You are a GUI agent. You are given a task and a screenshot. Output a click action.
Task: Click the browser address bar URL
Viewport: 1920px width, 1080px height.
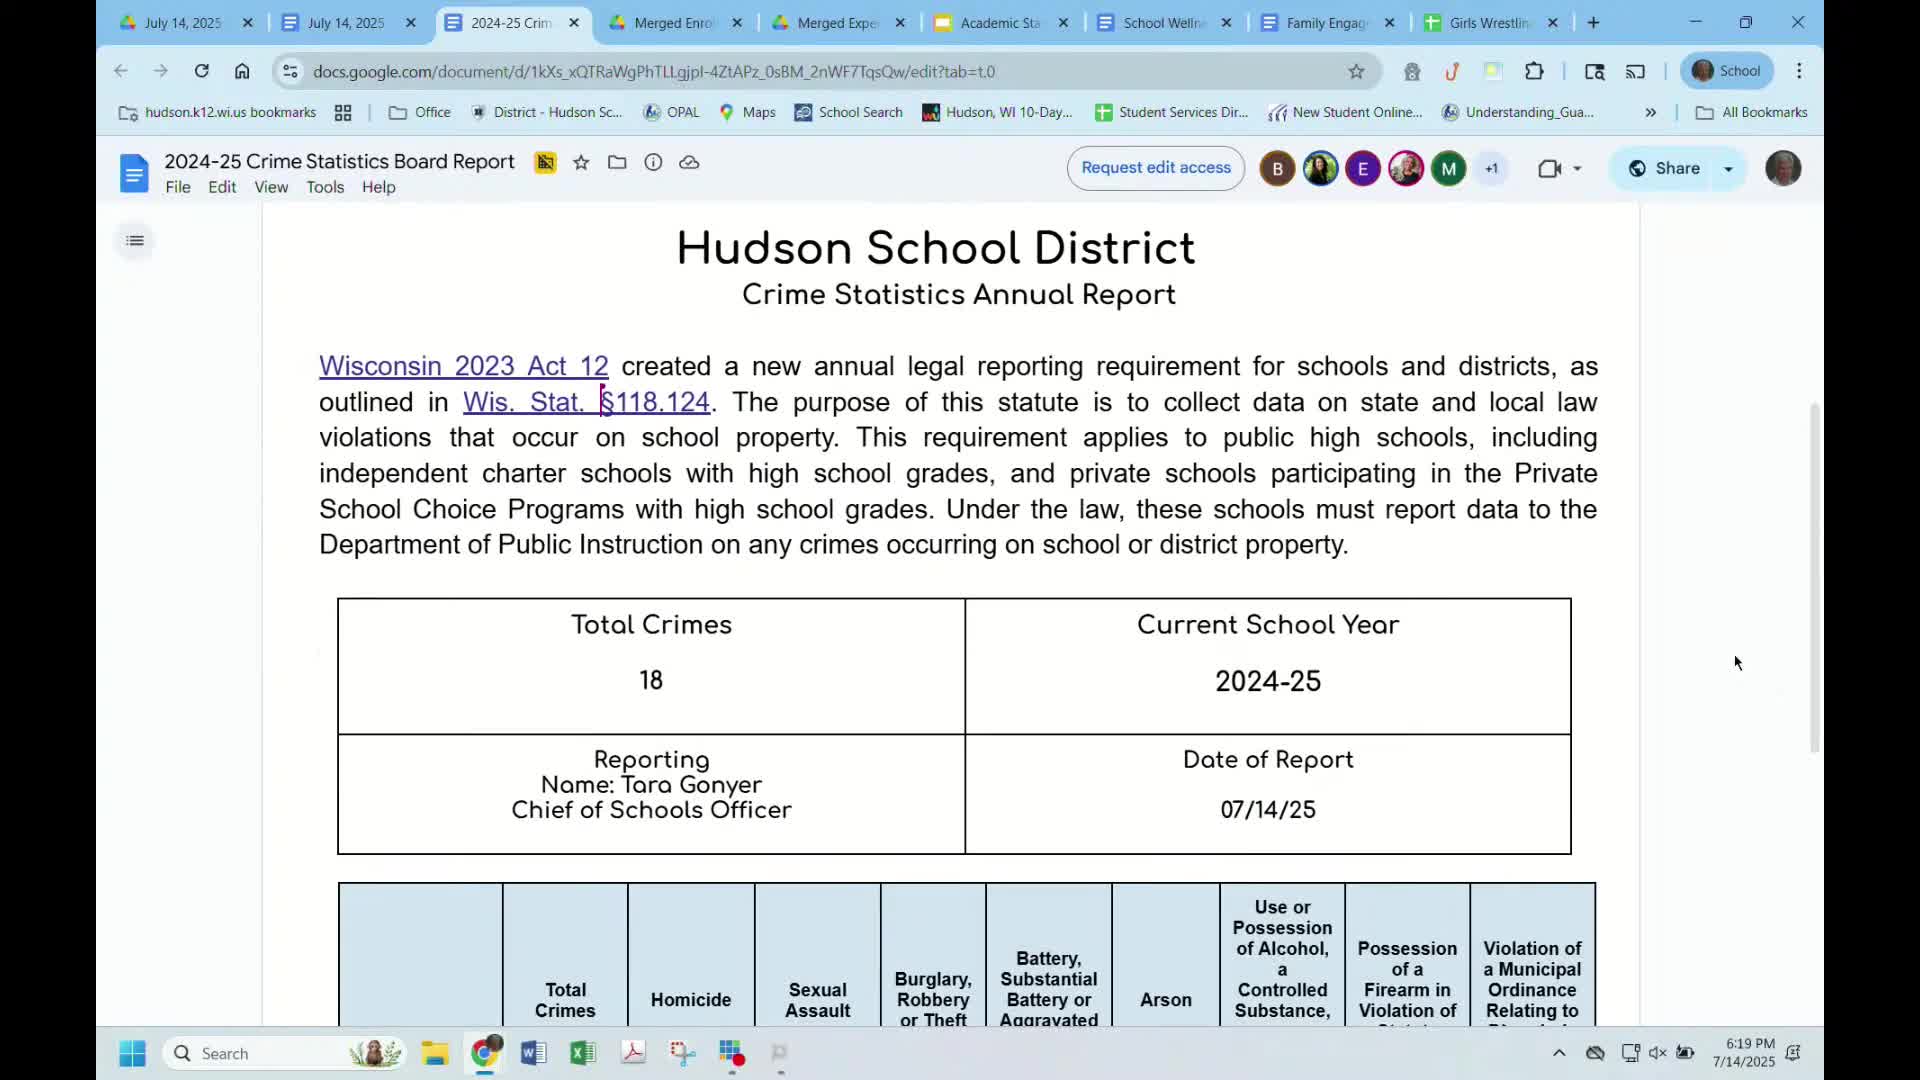653,72
